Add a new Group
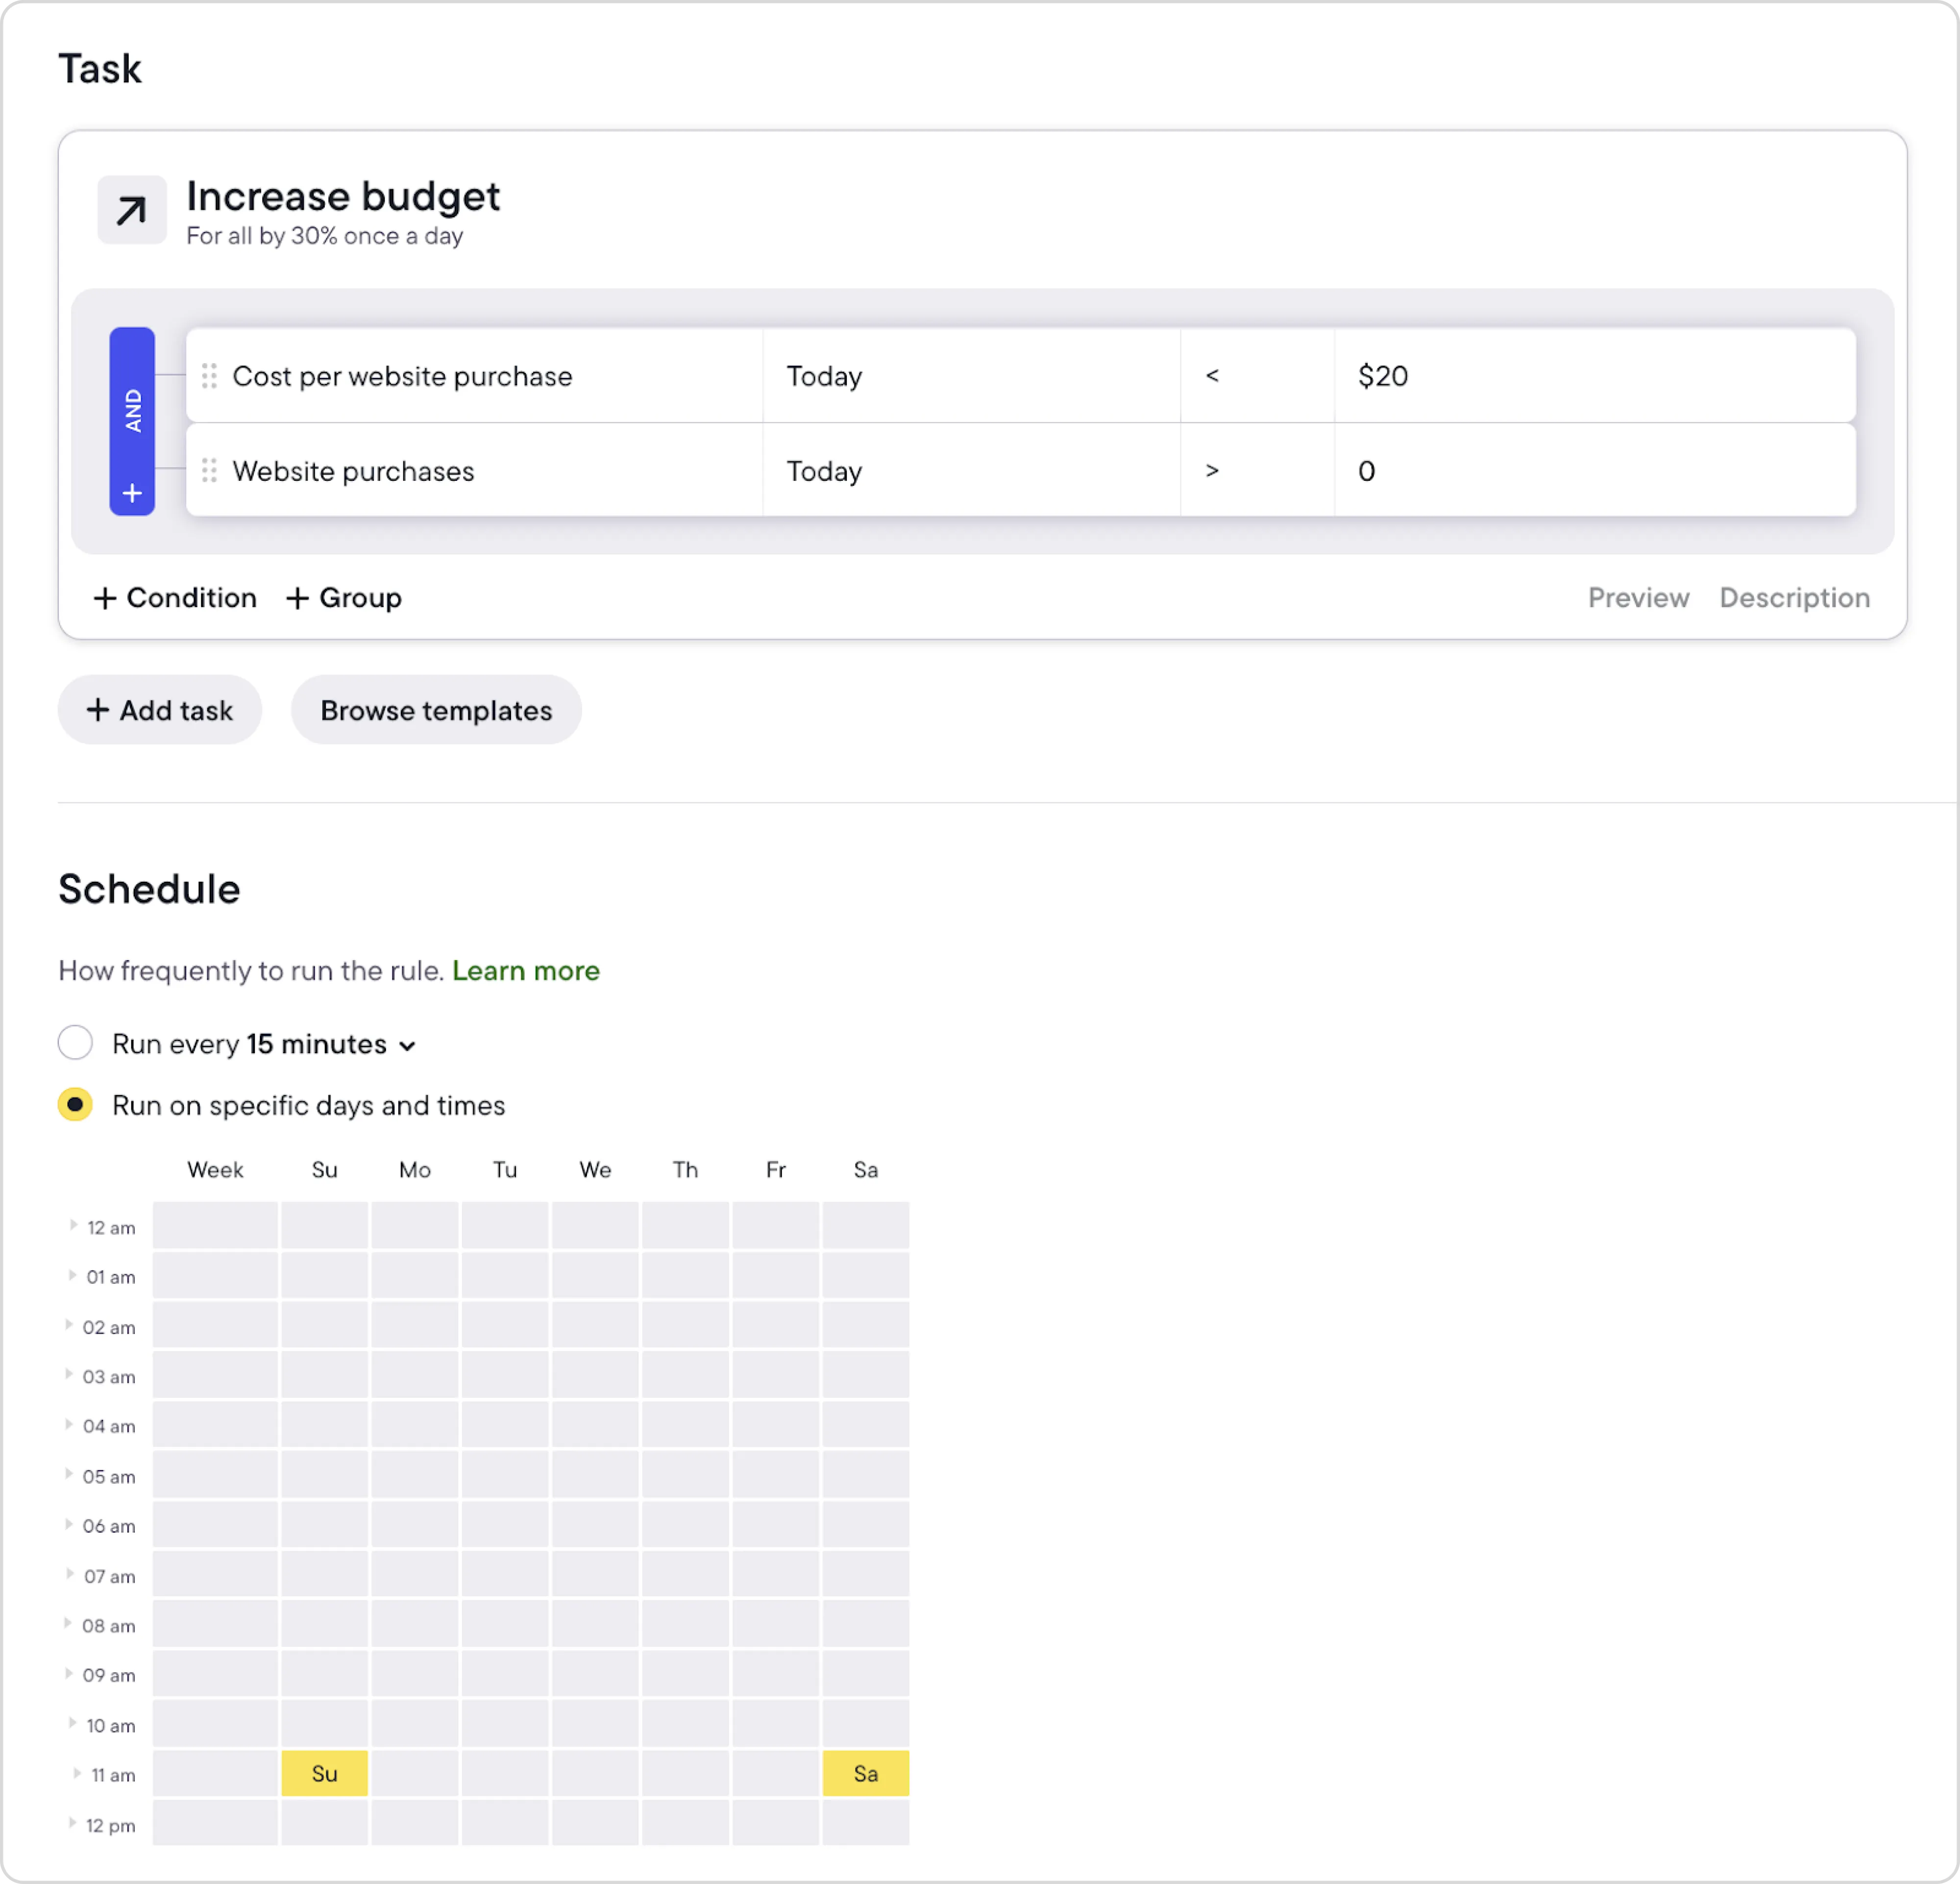The image size is (1960, 1884). click(x=343, y=598)
